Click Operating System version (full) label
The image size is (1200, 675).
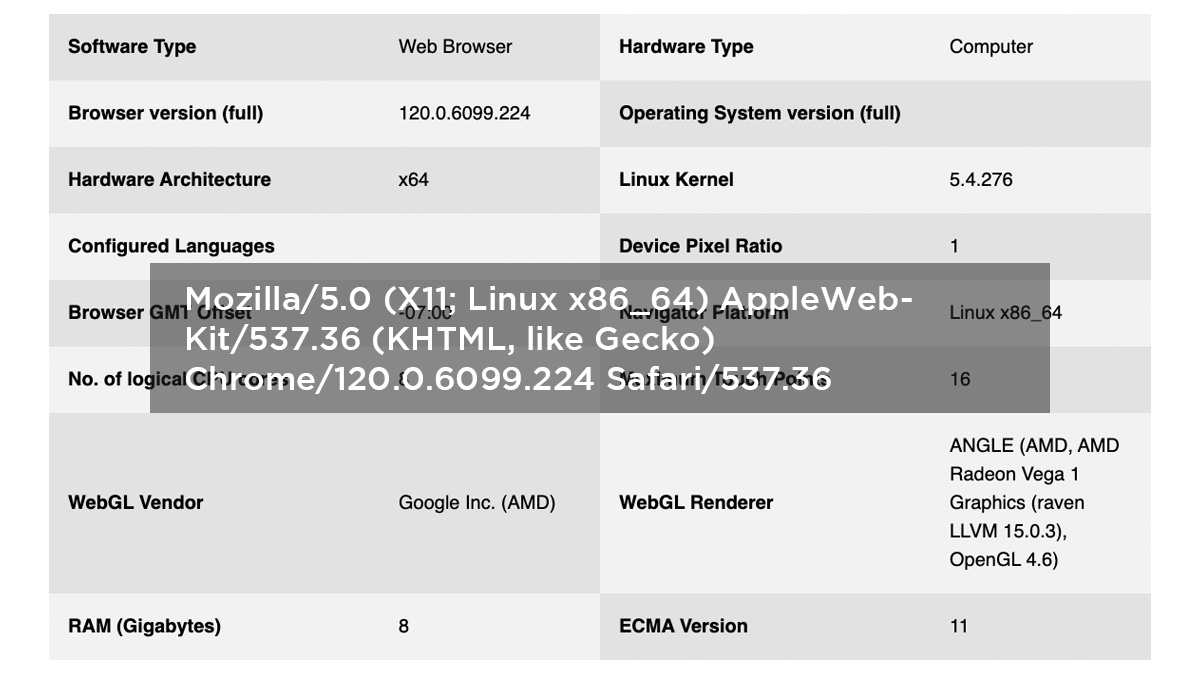coord(760,113)
